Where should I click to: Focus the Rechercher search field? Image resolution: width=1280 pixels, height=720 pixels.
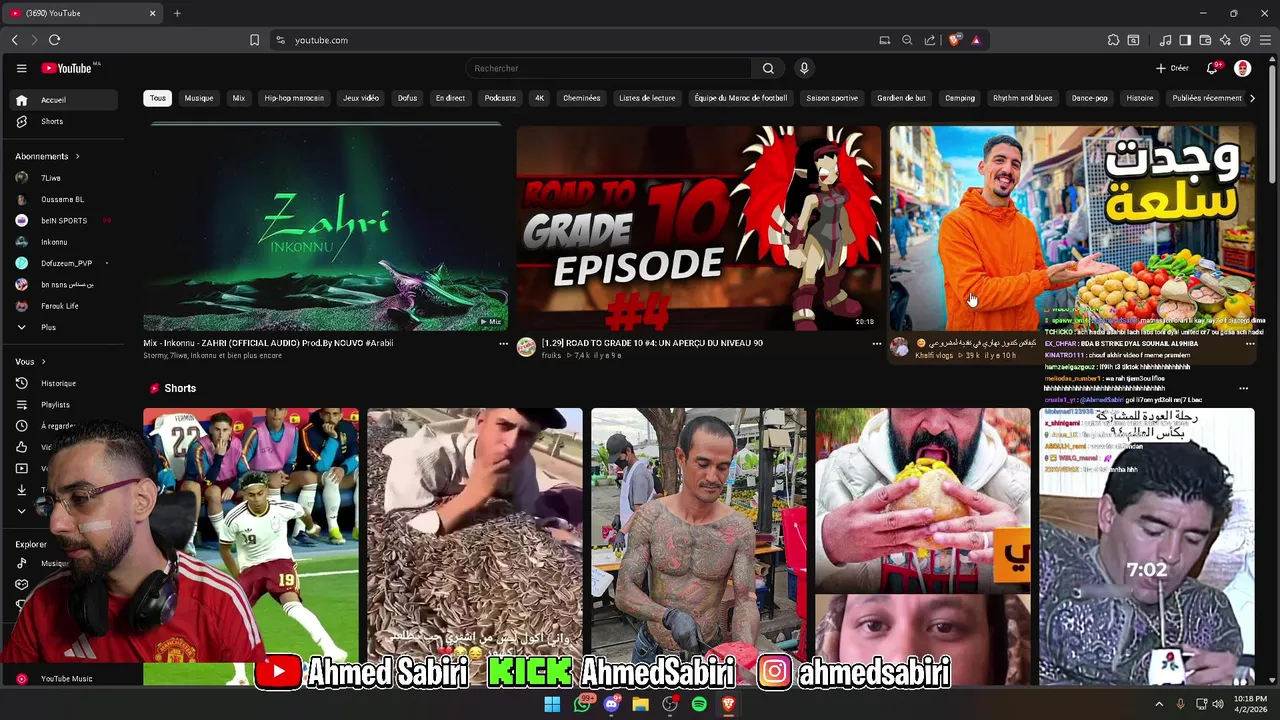tap(608, 68)
